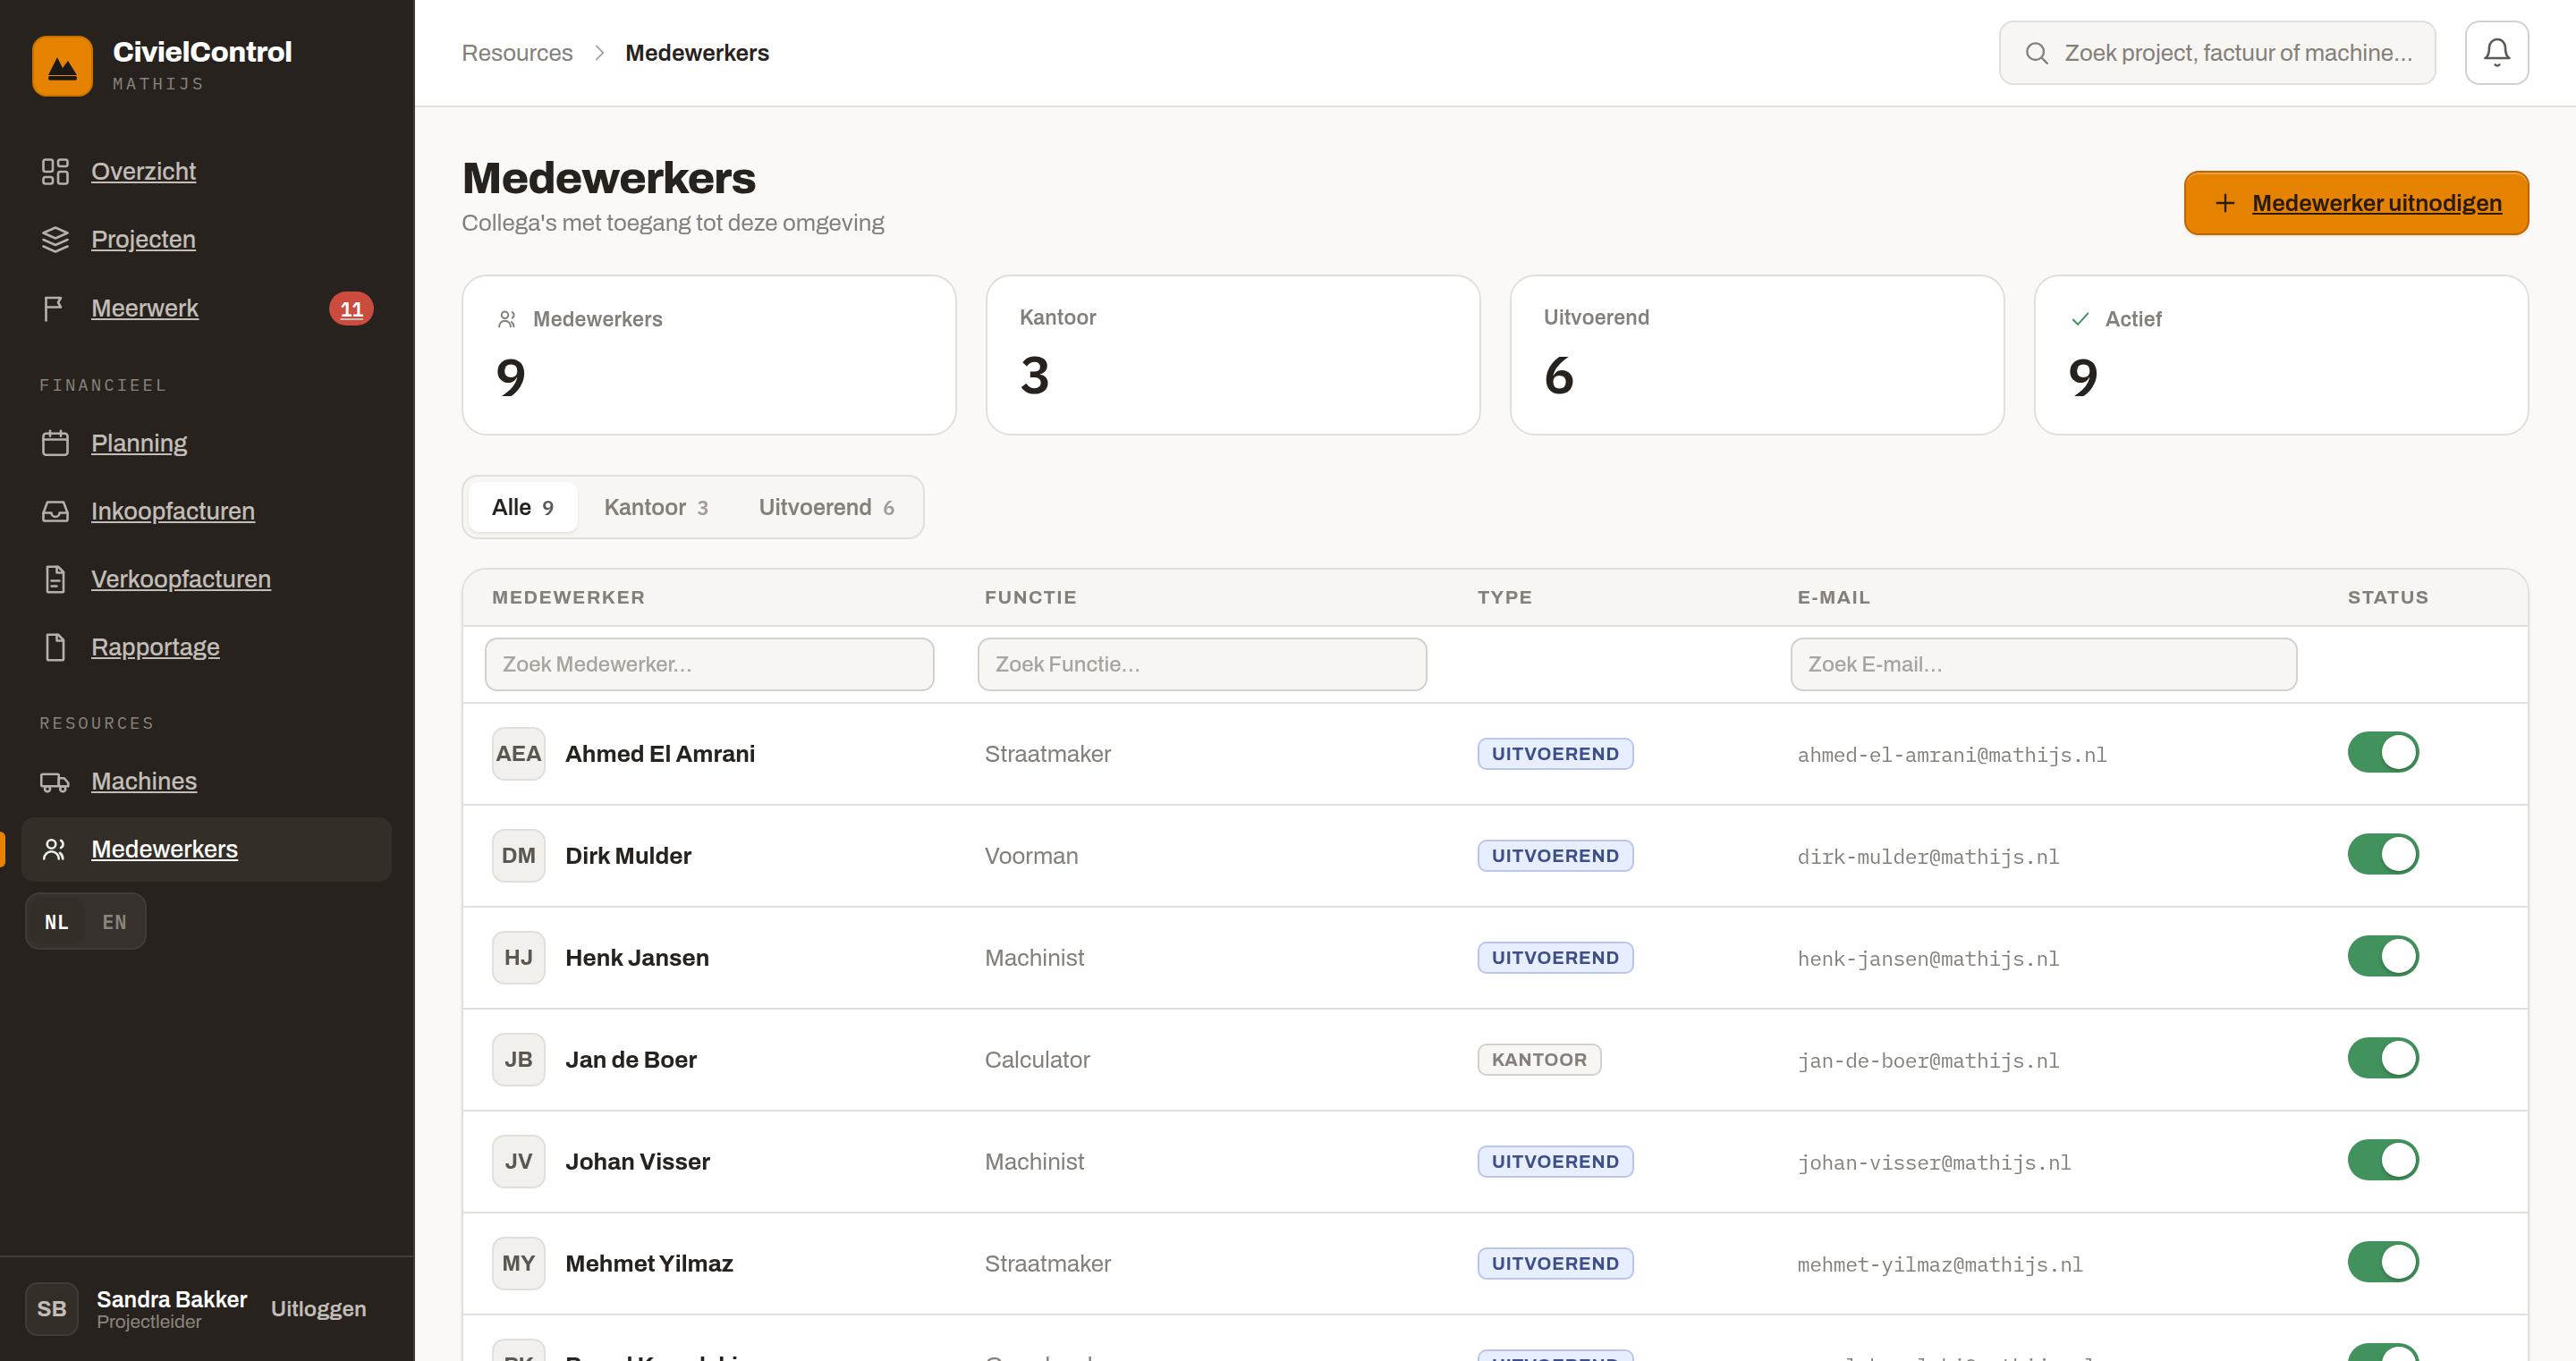Switch language to NL

click(x=57, y=921)
